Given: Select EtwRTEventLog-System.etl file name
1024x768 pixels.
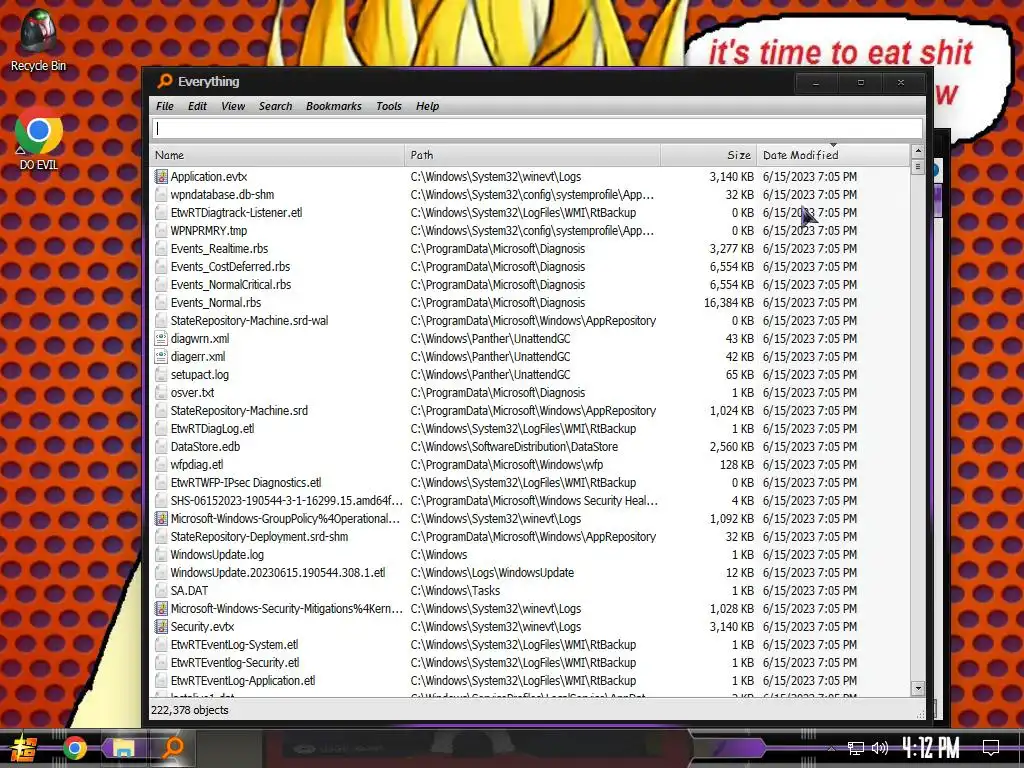Looking at the screenshot, I should click(x=234, y=645).
